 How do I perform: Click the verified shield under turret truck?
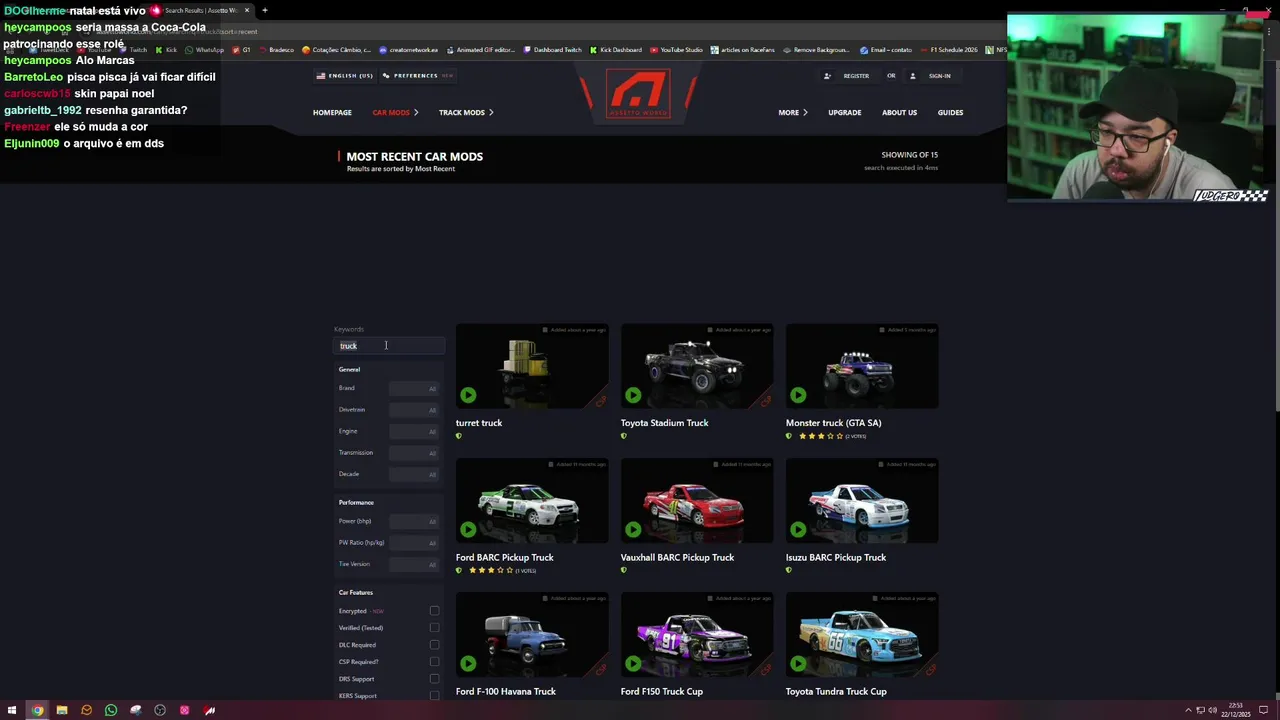[x=459, y=436]
